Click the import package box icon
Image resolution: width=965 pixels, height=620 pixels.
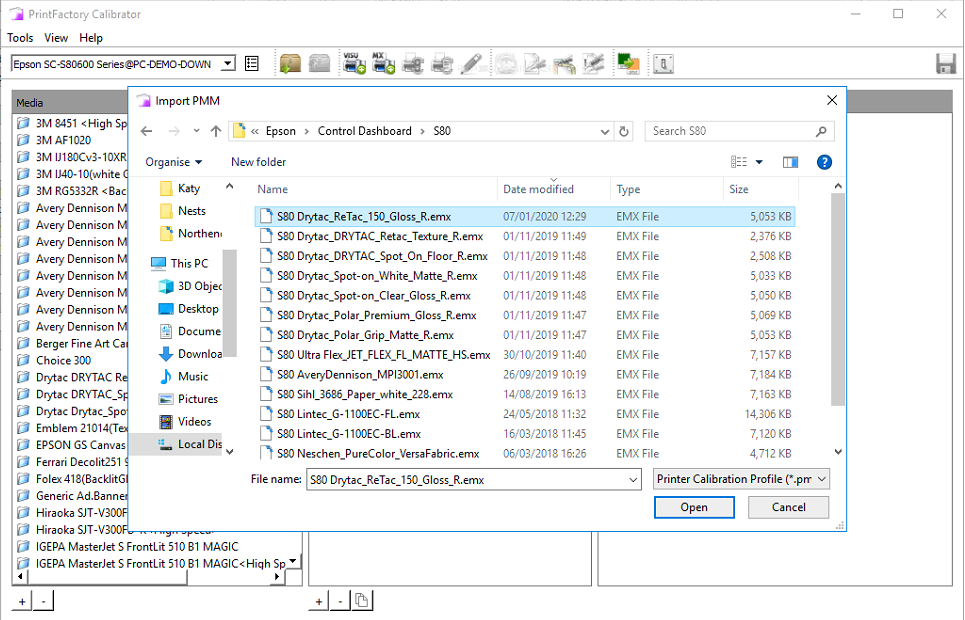pos(290,63)
